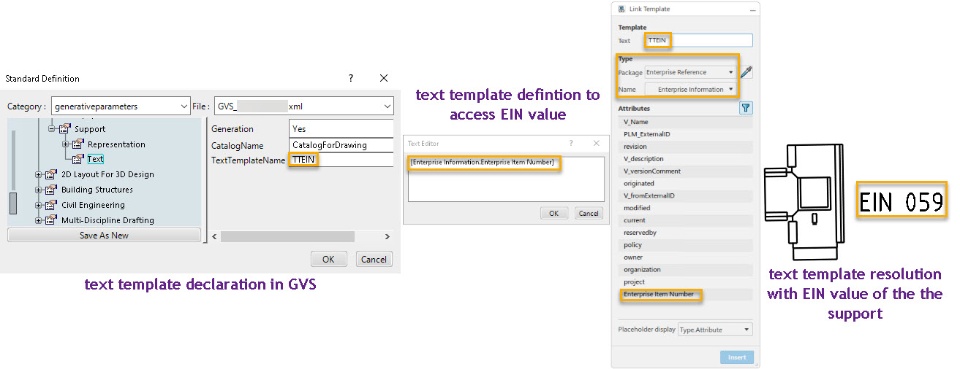Click the Text Editor help question mark
Screen dimensions: 960x369
pyautogui.click(x=571, y=143)
